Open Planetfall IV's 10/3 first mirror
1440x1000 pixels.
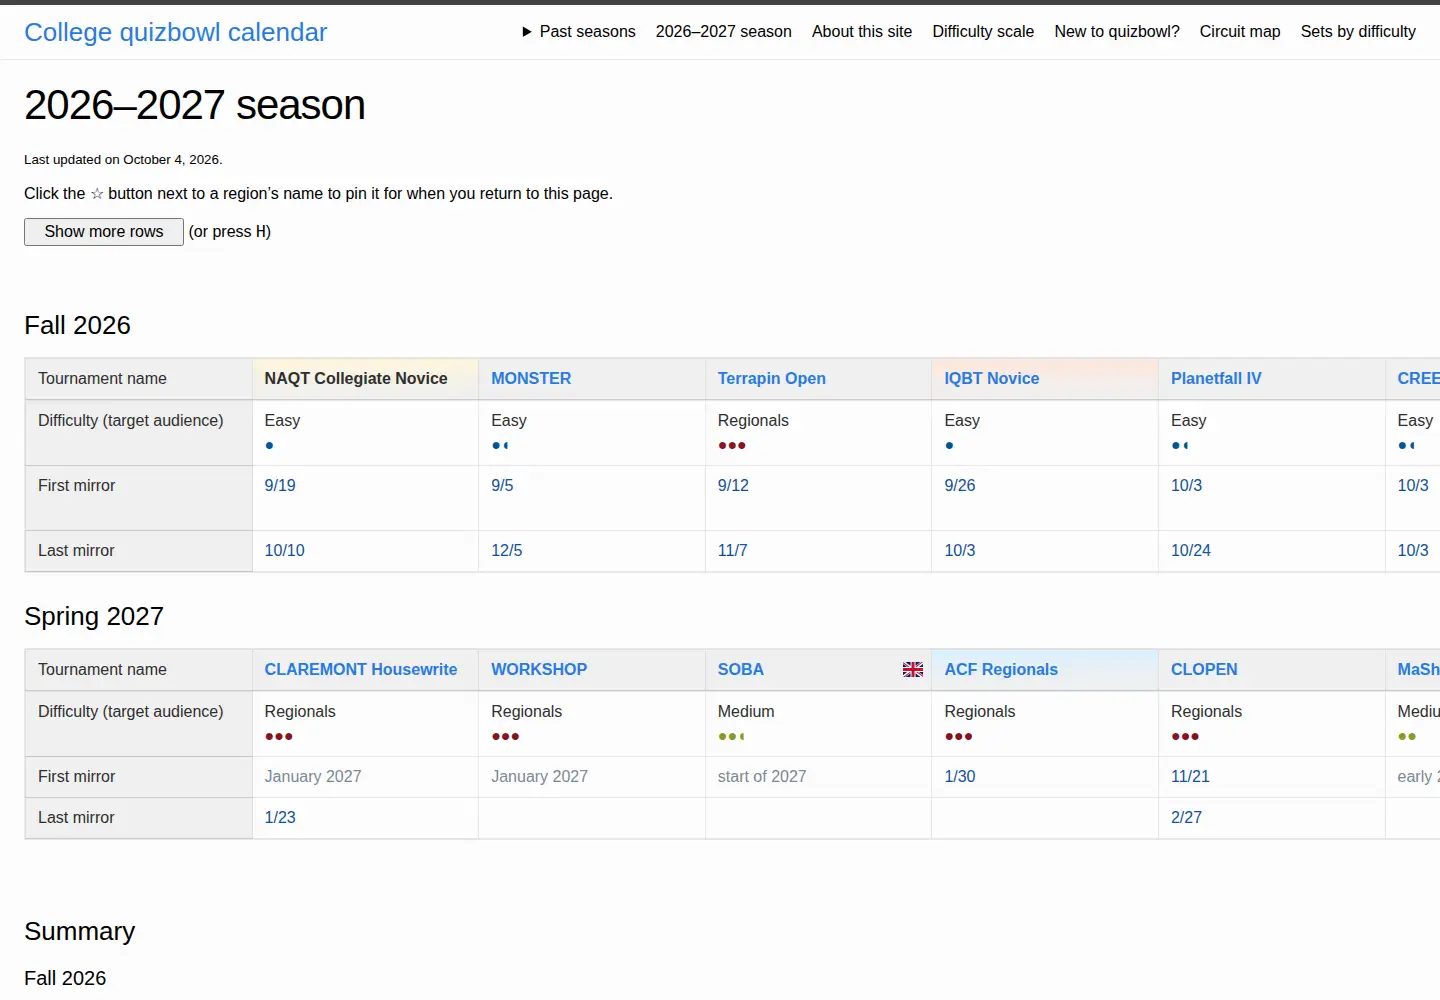pos(1187,486)
